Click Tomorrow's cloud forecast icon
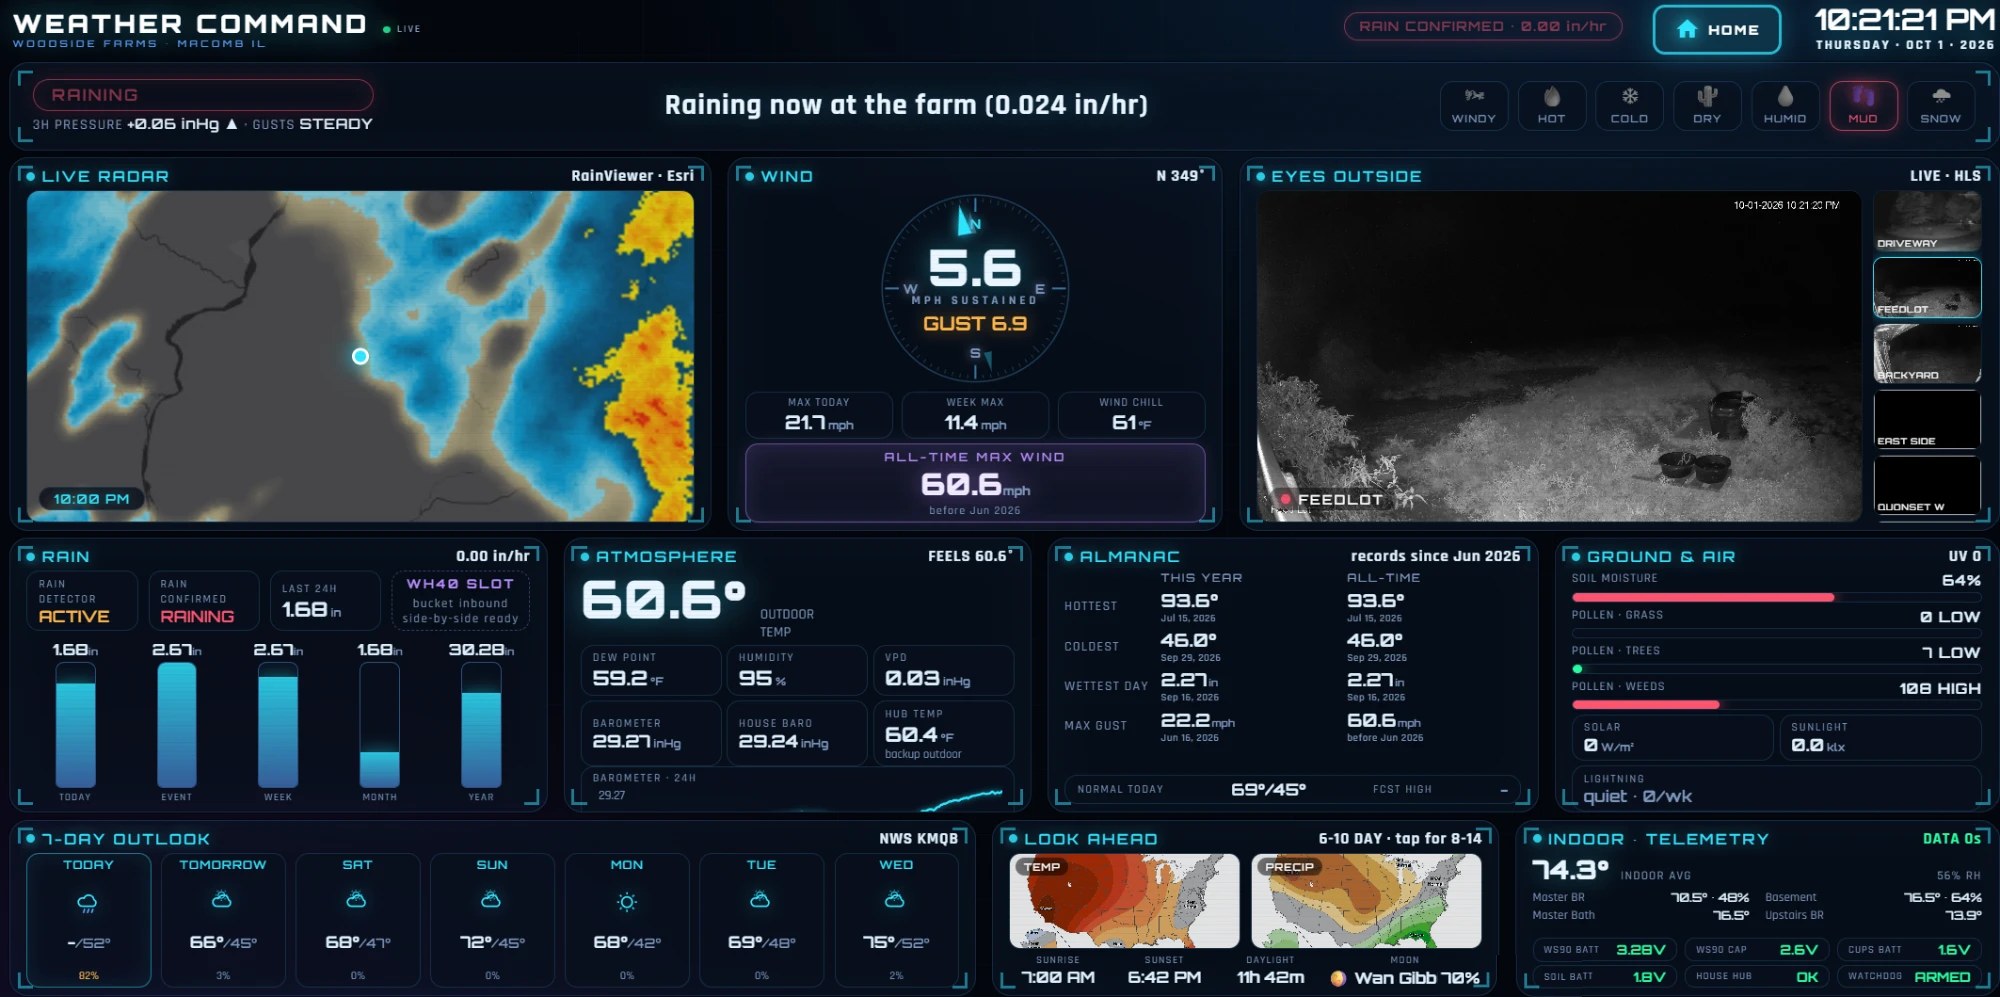The width and height of the screenshot is (2000, 997). [222, 901]
